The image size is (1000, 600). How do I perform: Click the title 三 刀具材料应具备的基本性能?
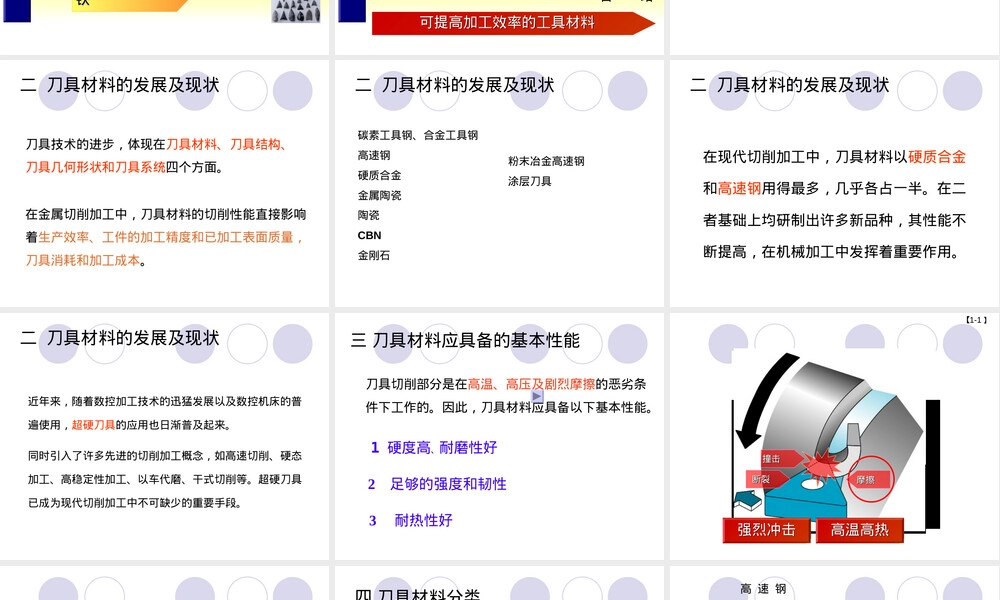pos(465,340)
